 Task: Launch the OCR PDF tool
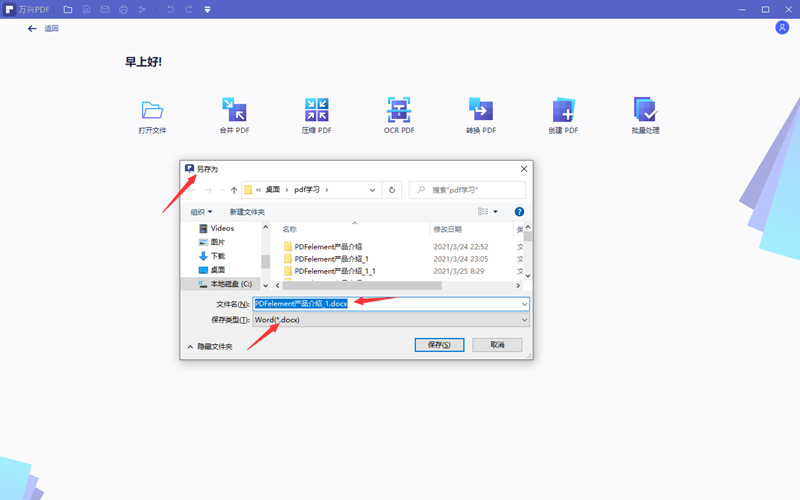point(399,110)
